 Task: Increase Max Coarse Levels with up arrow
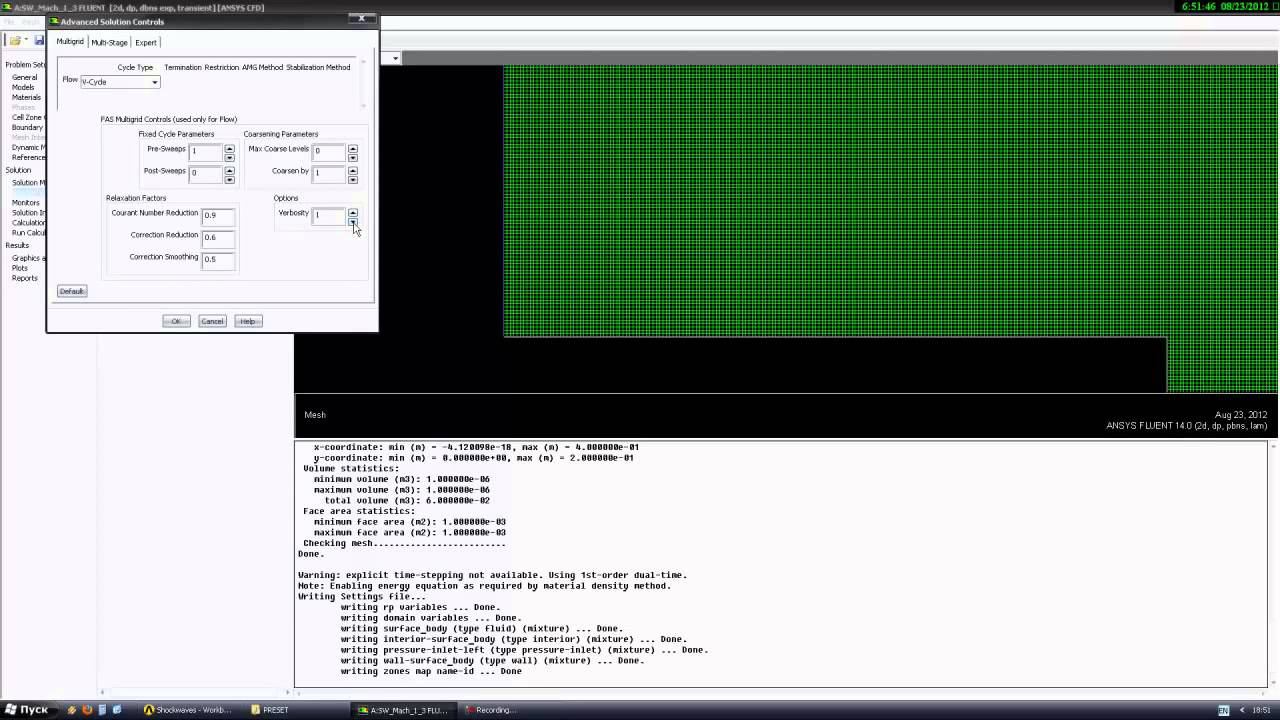pos(352,148)
